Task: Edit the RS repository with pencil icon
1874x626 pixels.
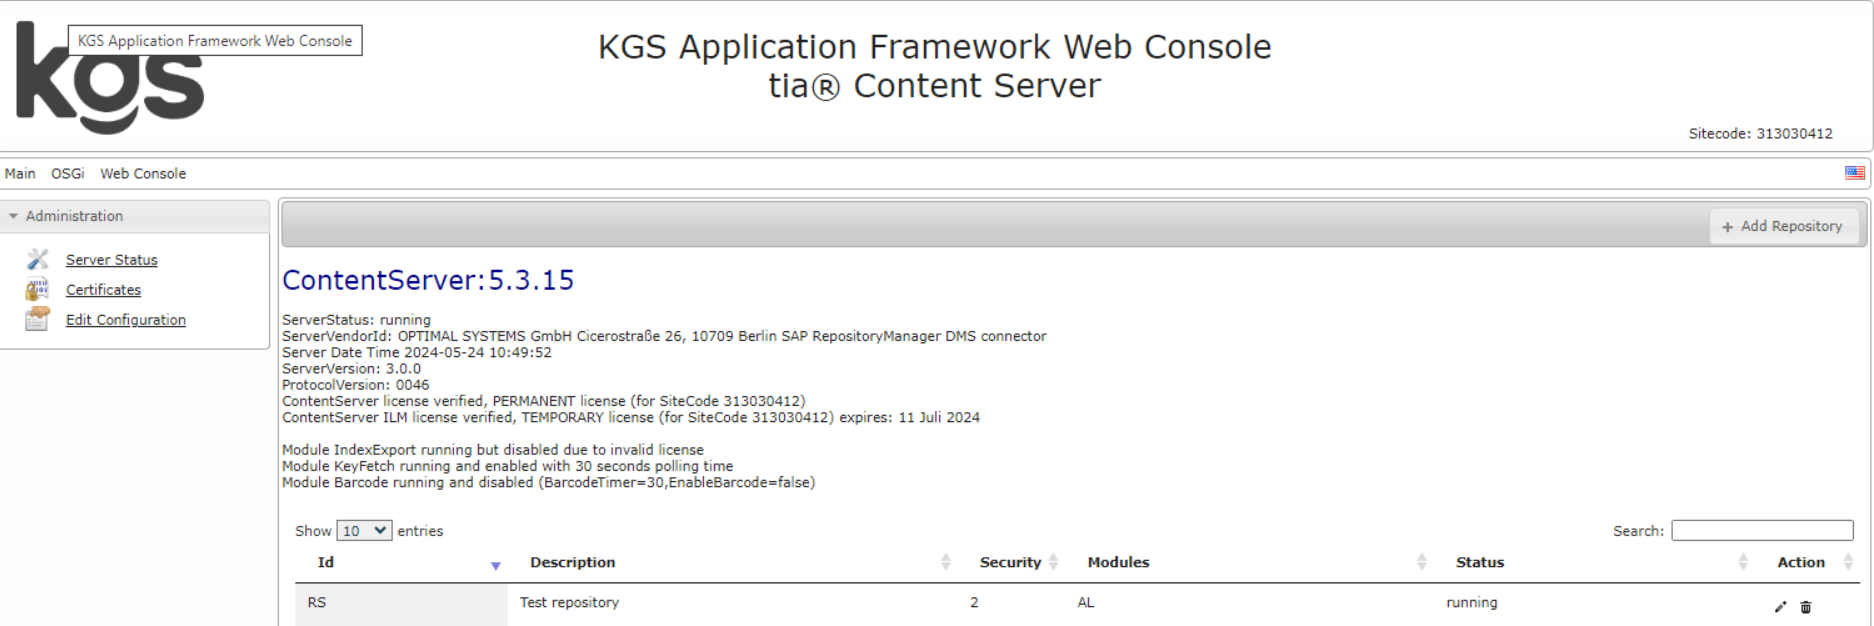Action: (1780, 607)
